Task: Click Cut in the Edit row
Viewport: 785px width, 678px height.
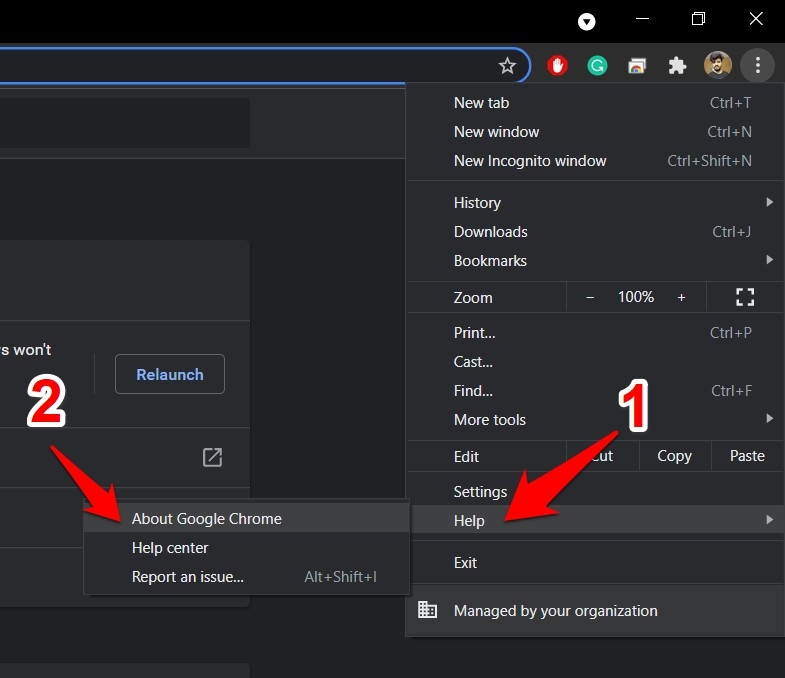Action: [x=603, y=456]
